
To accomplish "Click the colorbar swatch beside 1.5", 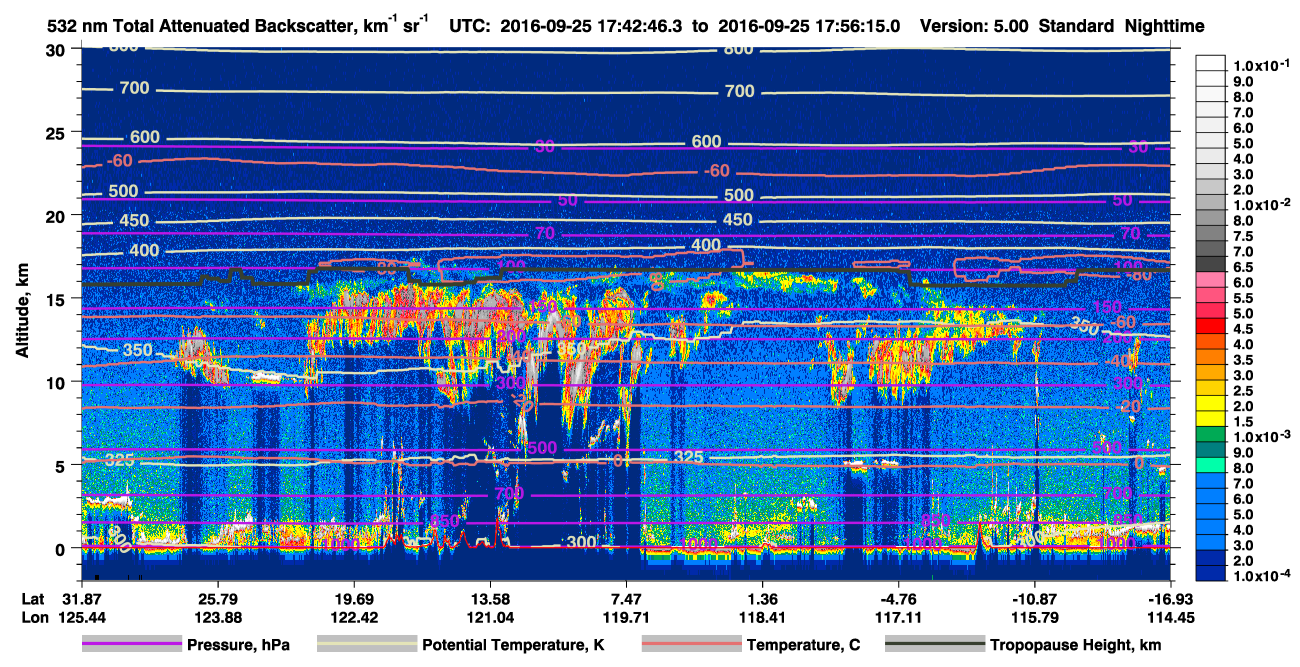I will coord(1210,418).
